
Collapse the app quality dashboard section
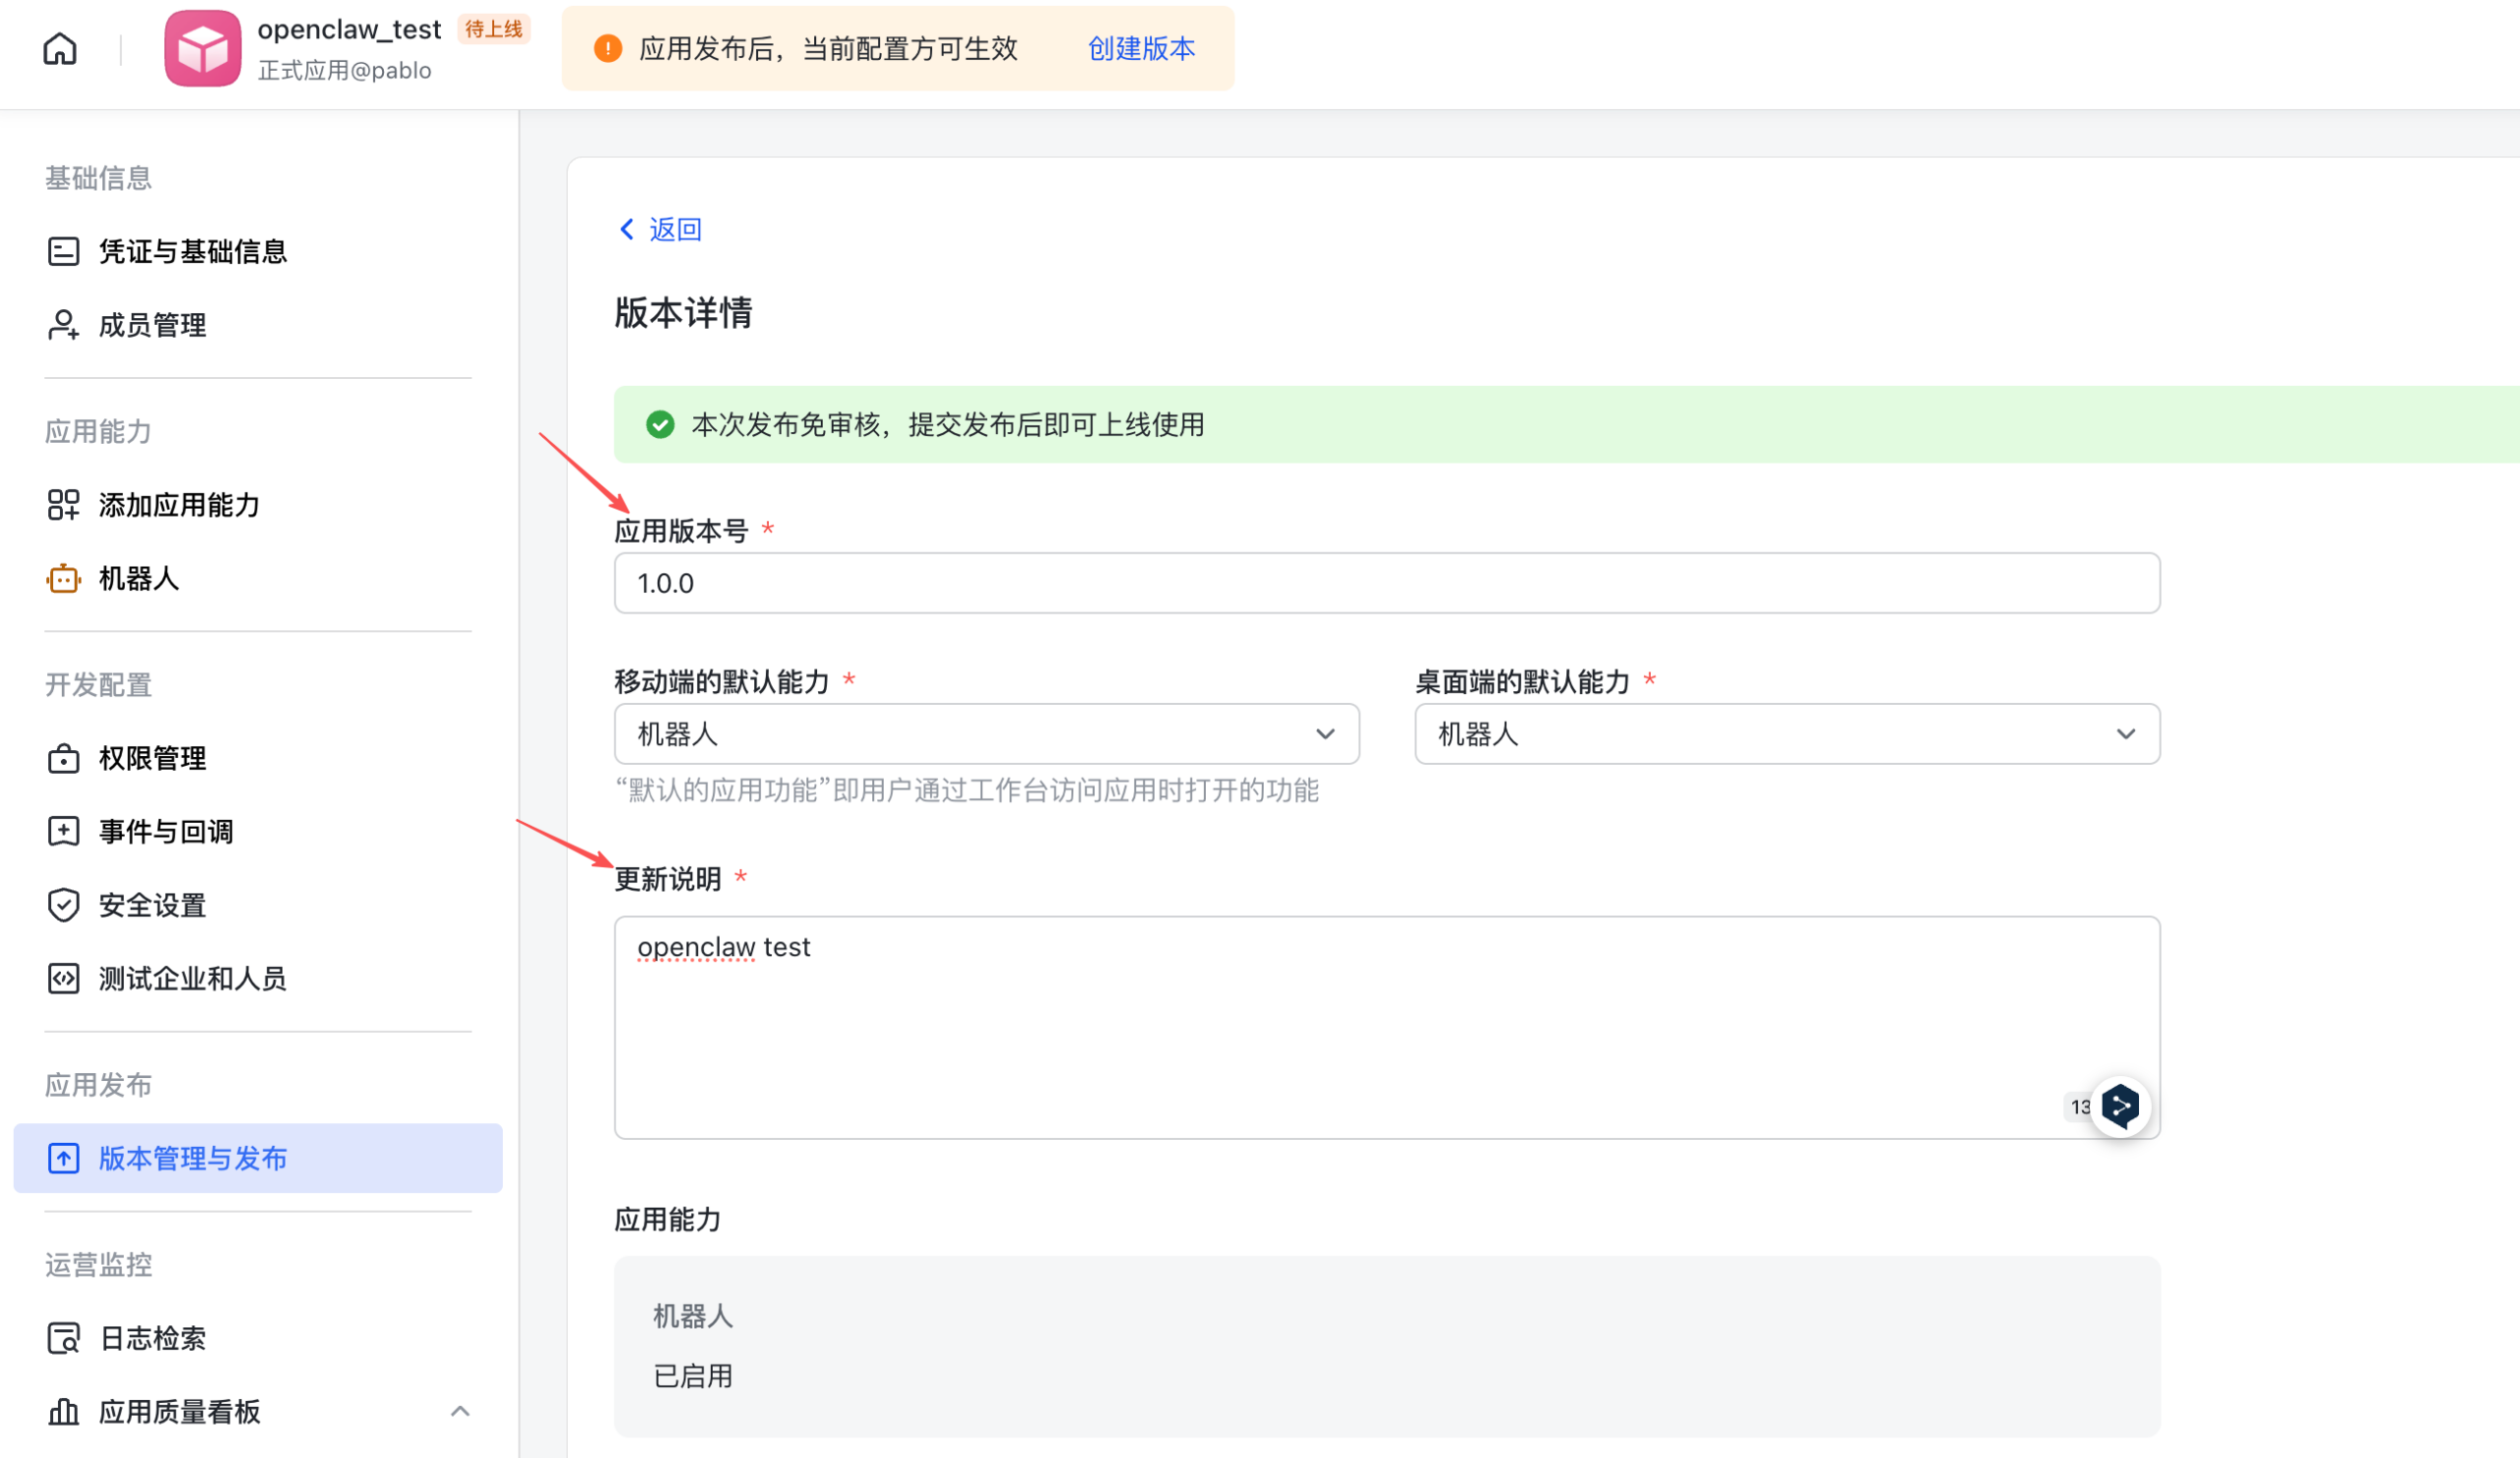(x=460, y=1411)
